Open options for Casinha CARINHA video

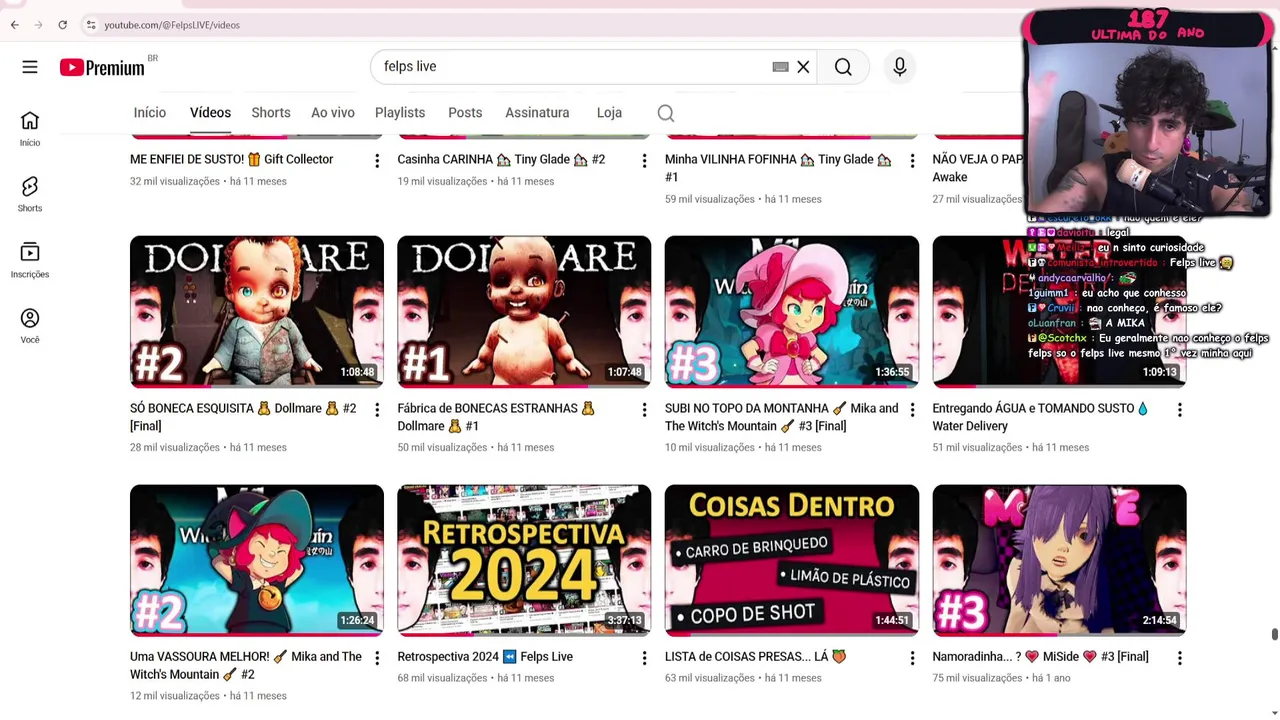pos(644,161)
